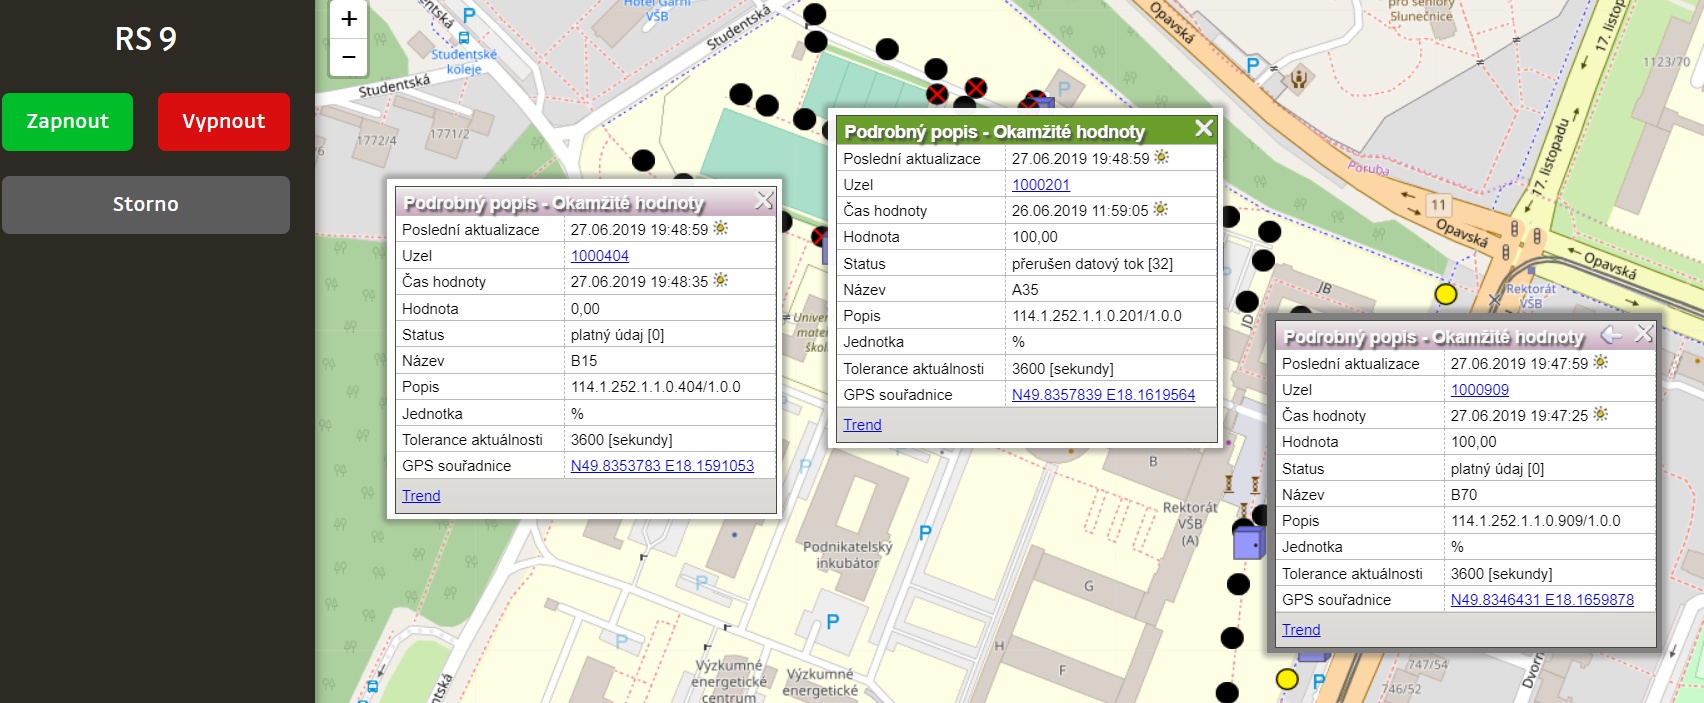
Task: Click the name value 'B70'
Action: coord(1464,495)
